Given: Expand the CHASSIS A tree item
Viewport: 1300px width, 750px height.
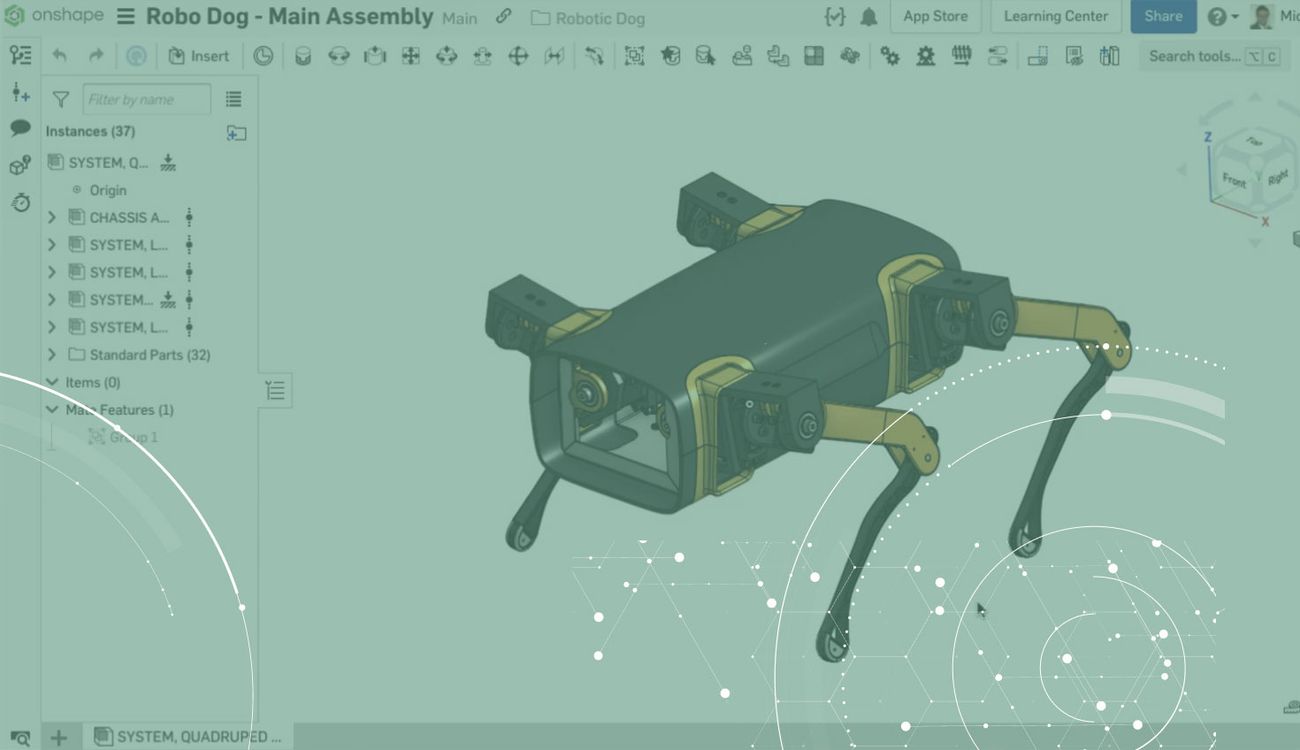Looking at the screenshot, I should point(51,217).
